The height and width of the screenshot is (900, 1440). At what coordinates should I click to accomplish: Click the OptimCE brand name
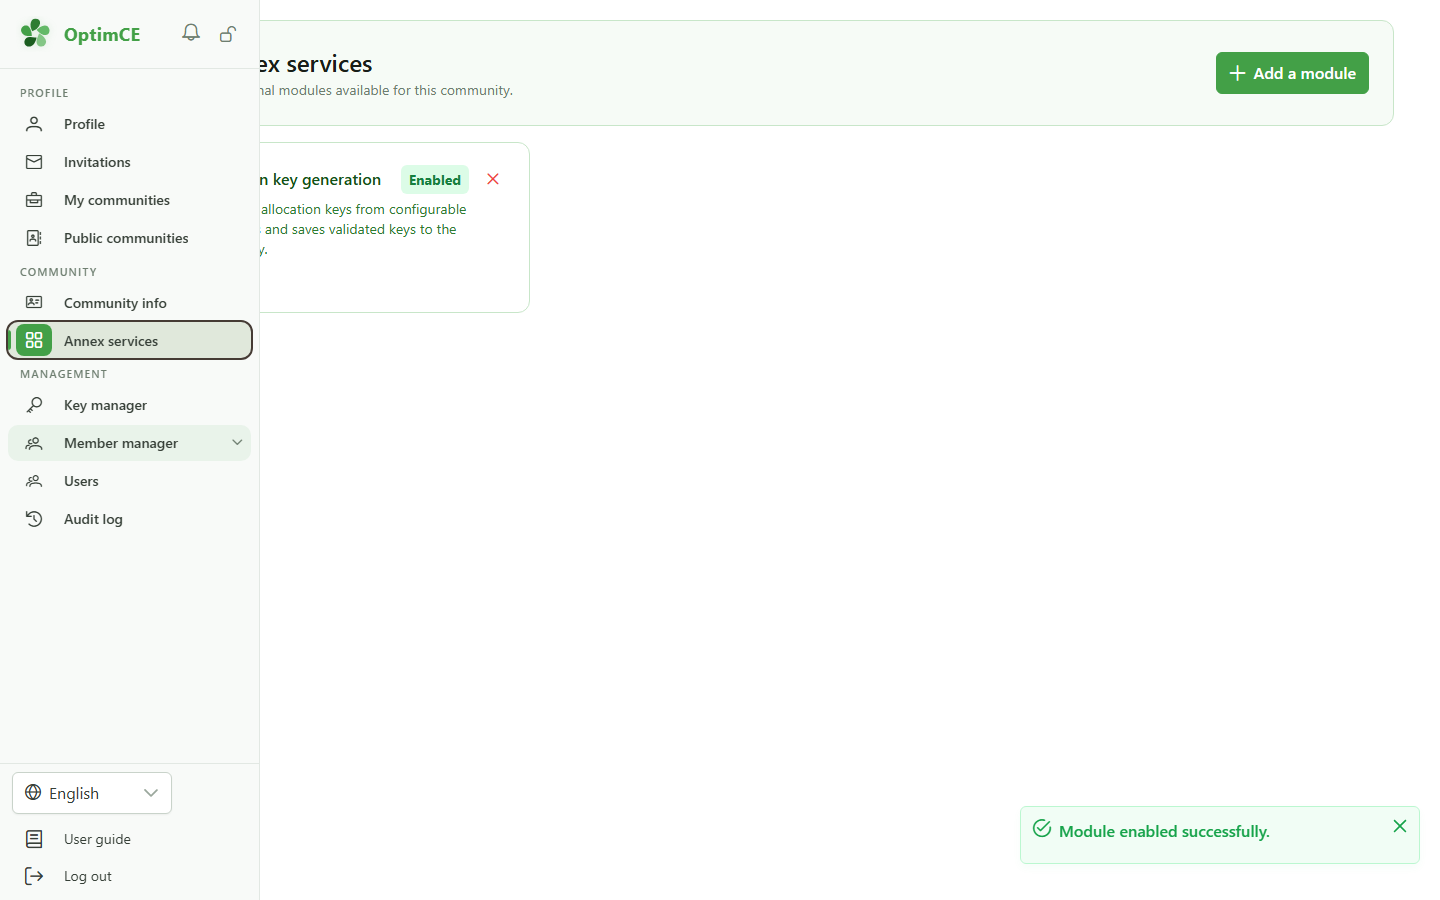click(102, 34)
